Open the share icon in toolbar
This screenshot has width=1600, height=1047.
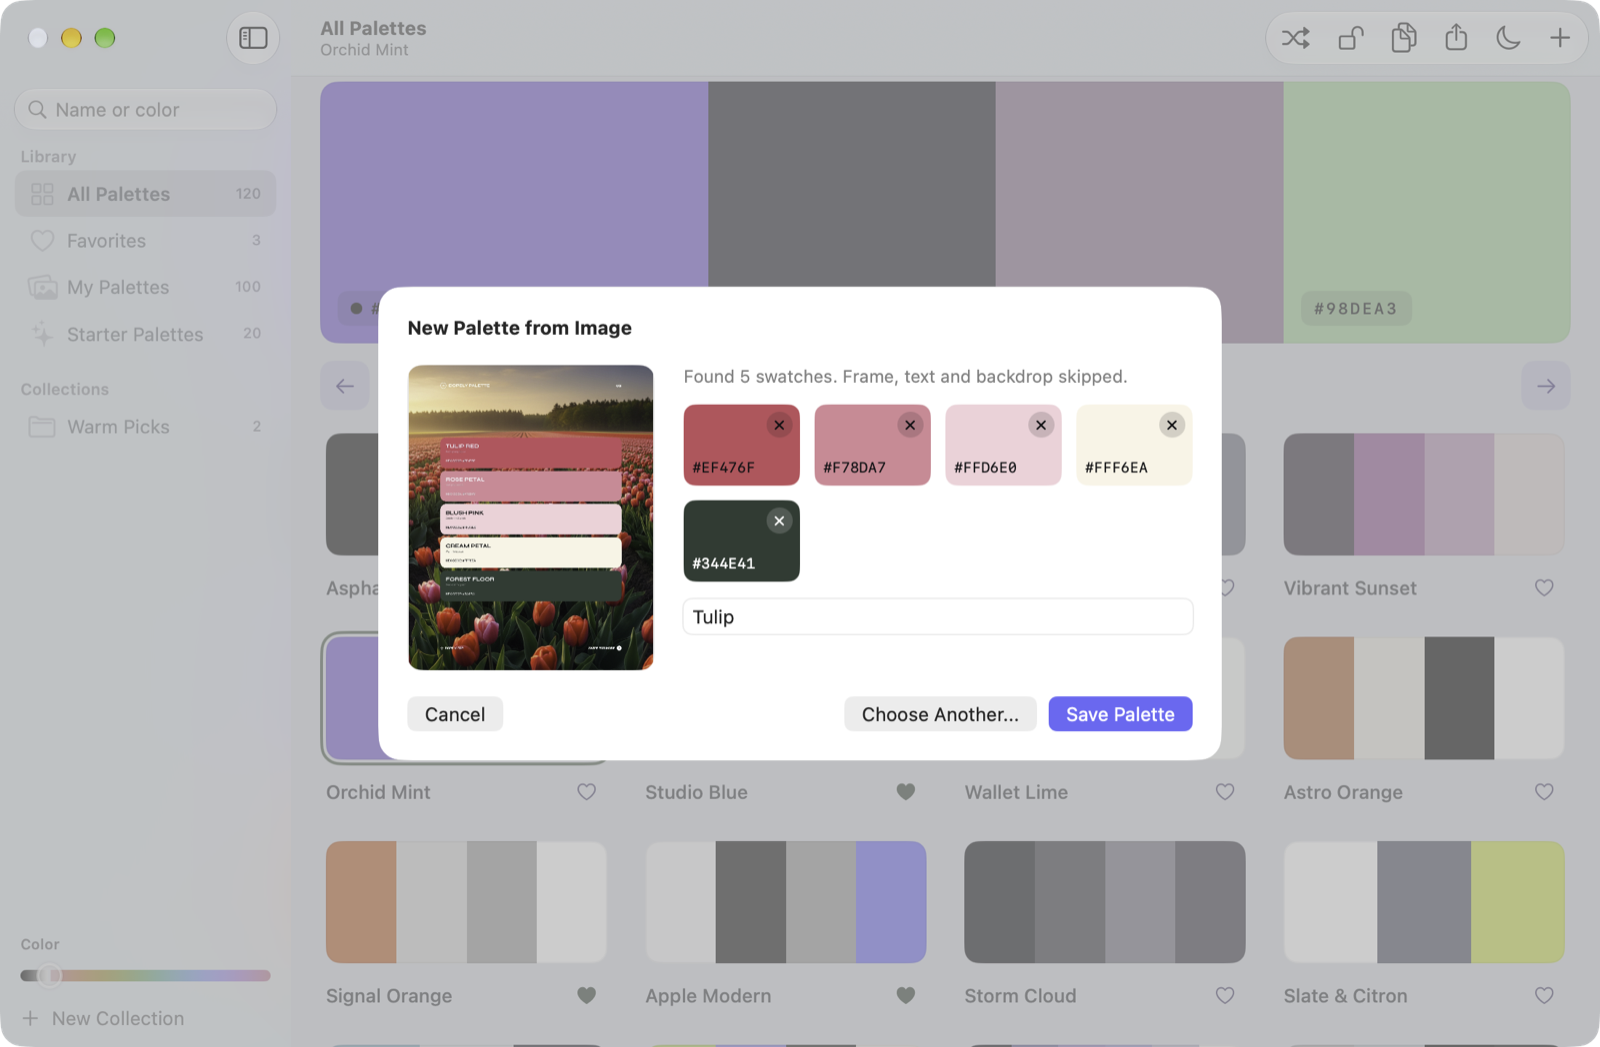pyautogui.click(x=1456, y=38)
